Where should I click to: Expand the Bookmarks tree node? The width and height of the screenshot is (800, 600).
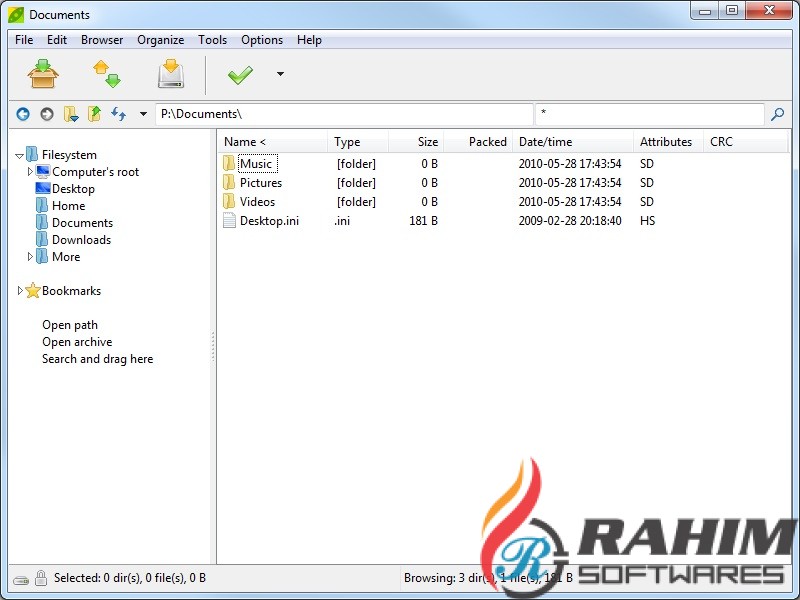click(21, 291)
